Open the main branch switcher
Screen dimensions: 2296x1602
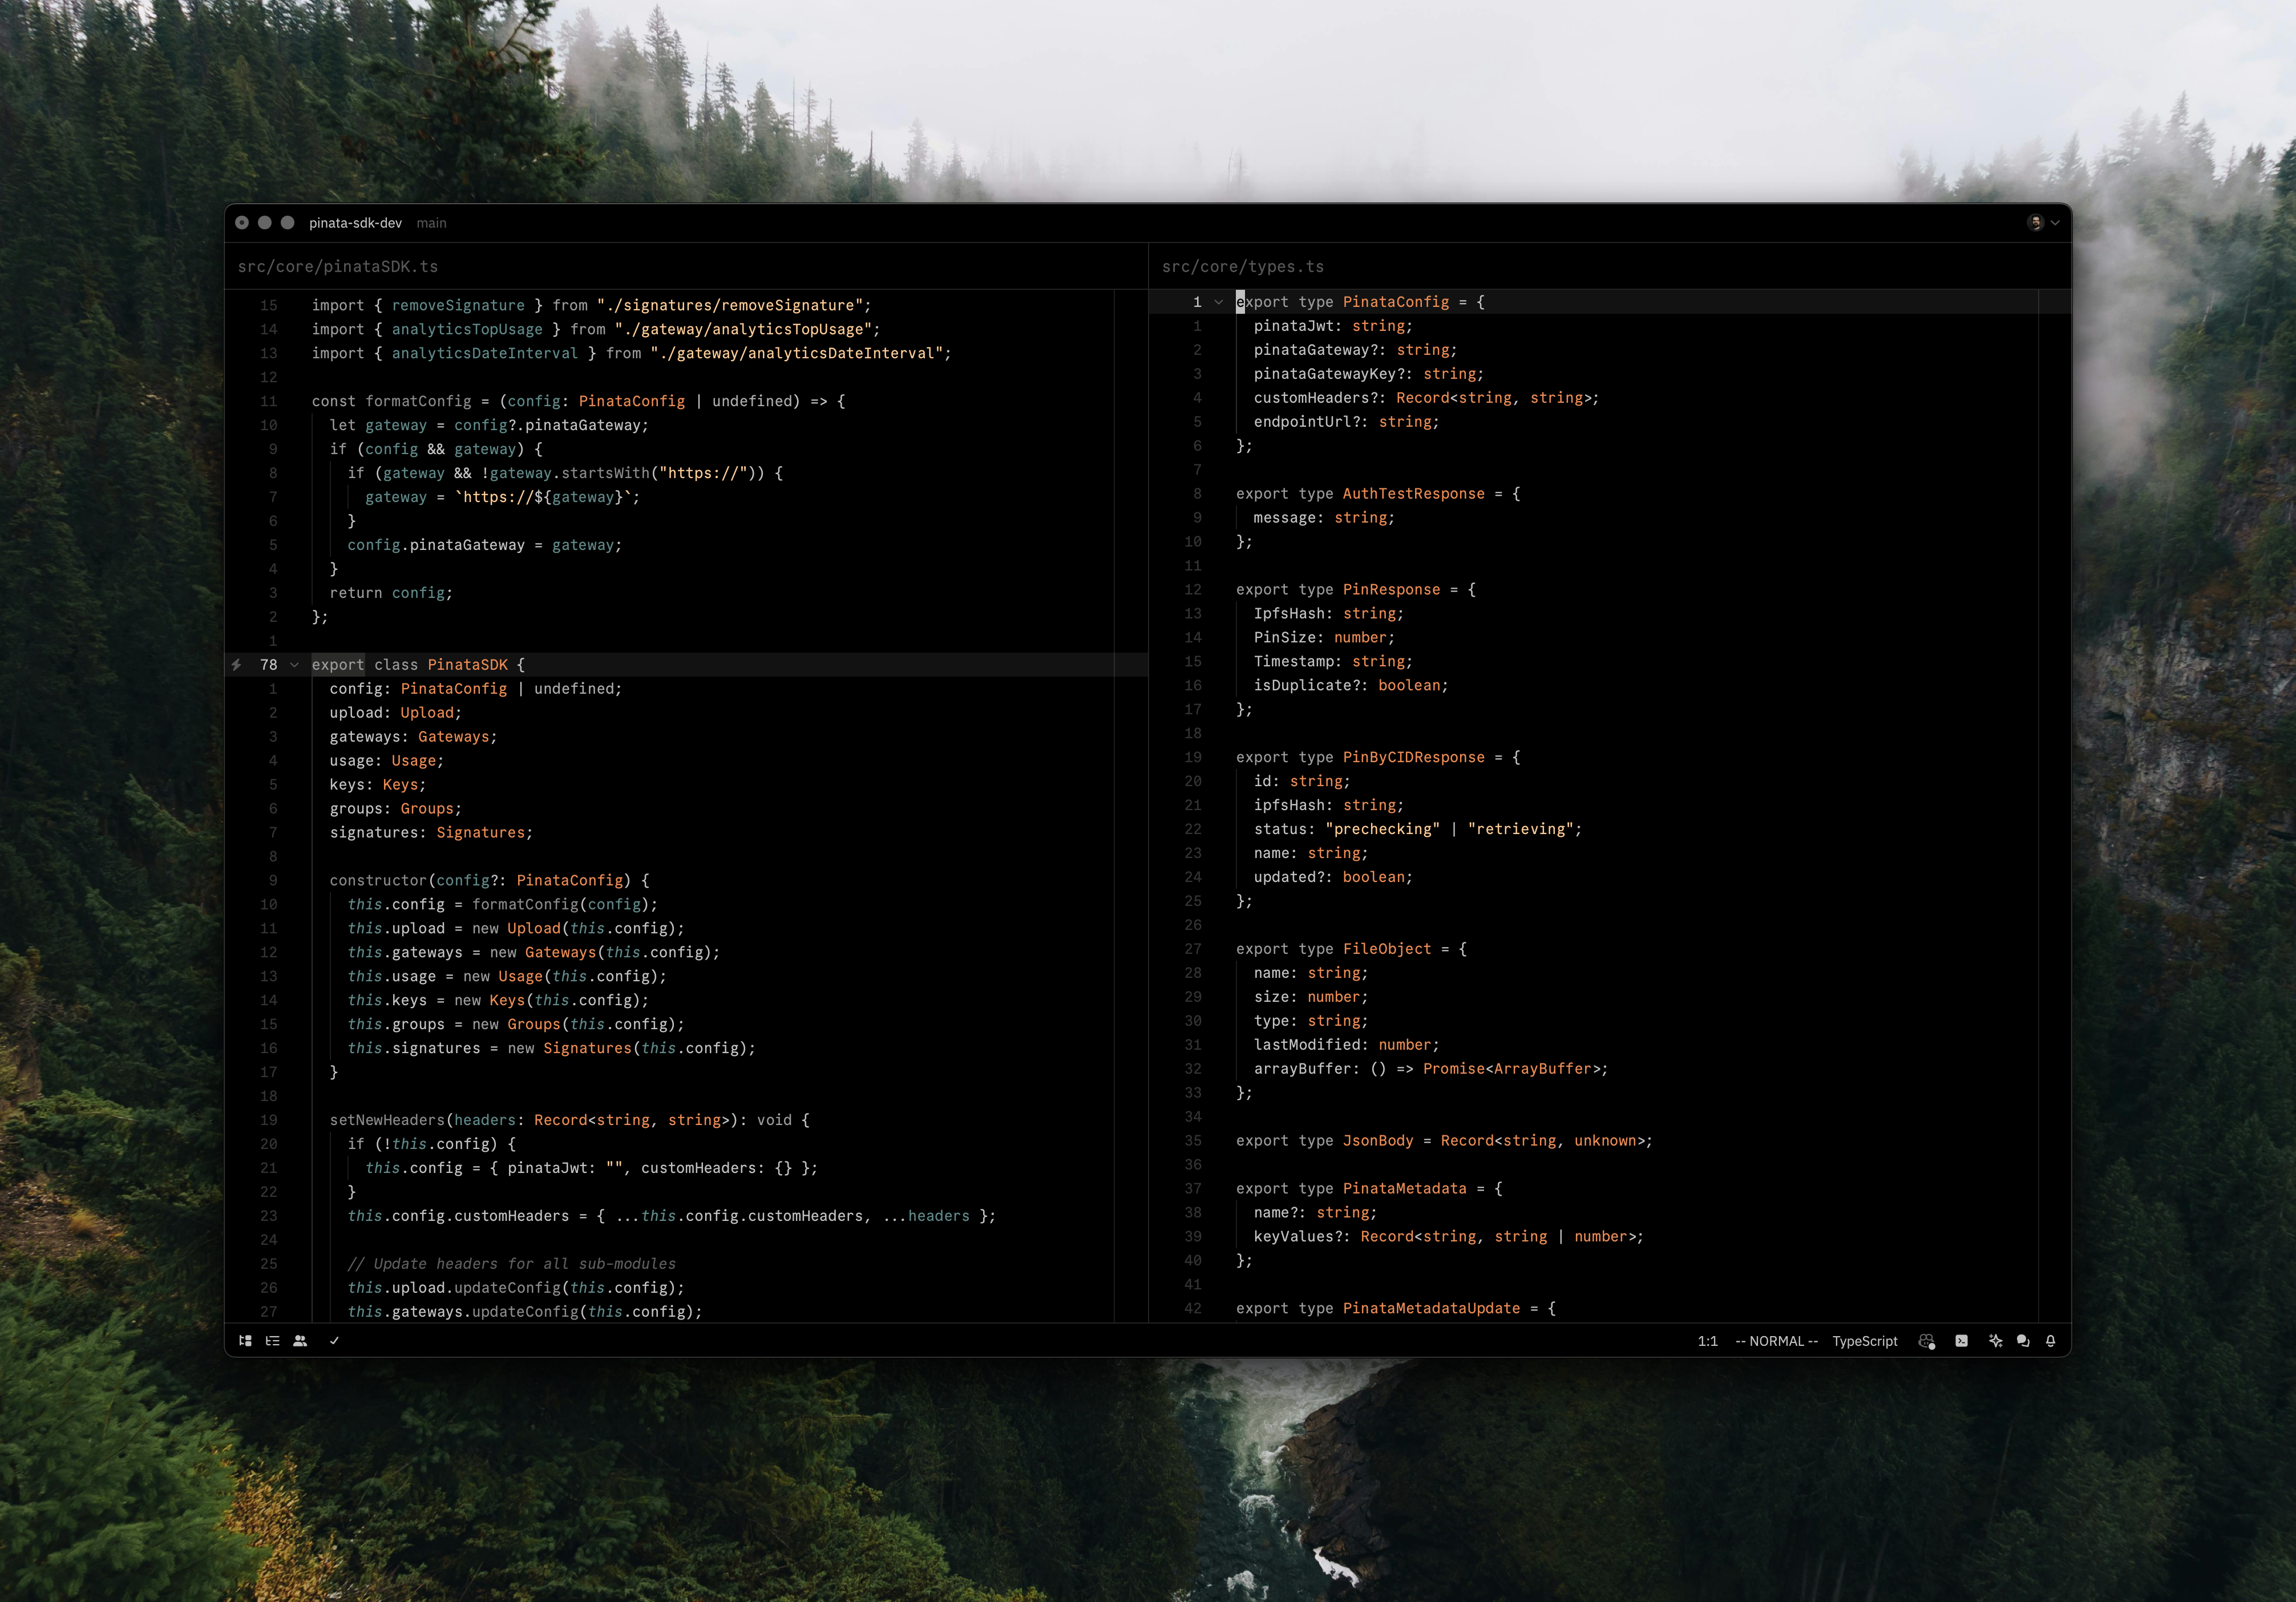click(431, 223)
